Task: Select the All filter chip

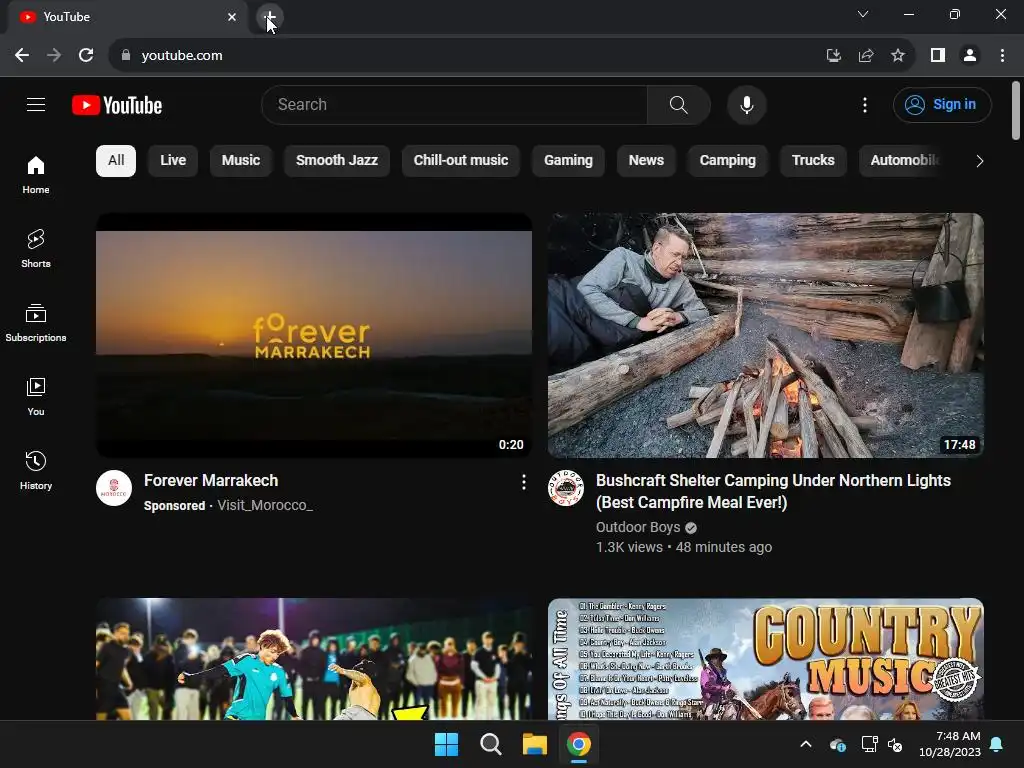Action: tap(116, 161)
